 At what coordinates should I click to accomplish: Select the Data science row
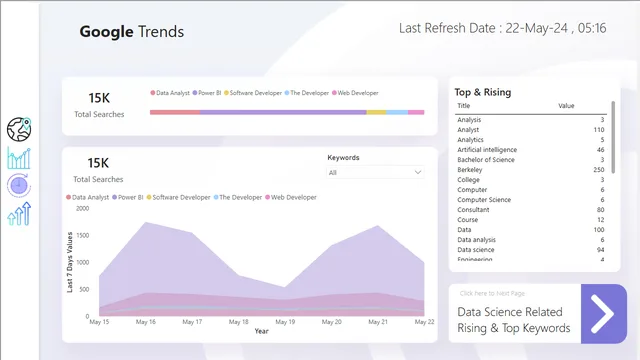pyautogui.click(x=531, y=250)
